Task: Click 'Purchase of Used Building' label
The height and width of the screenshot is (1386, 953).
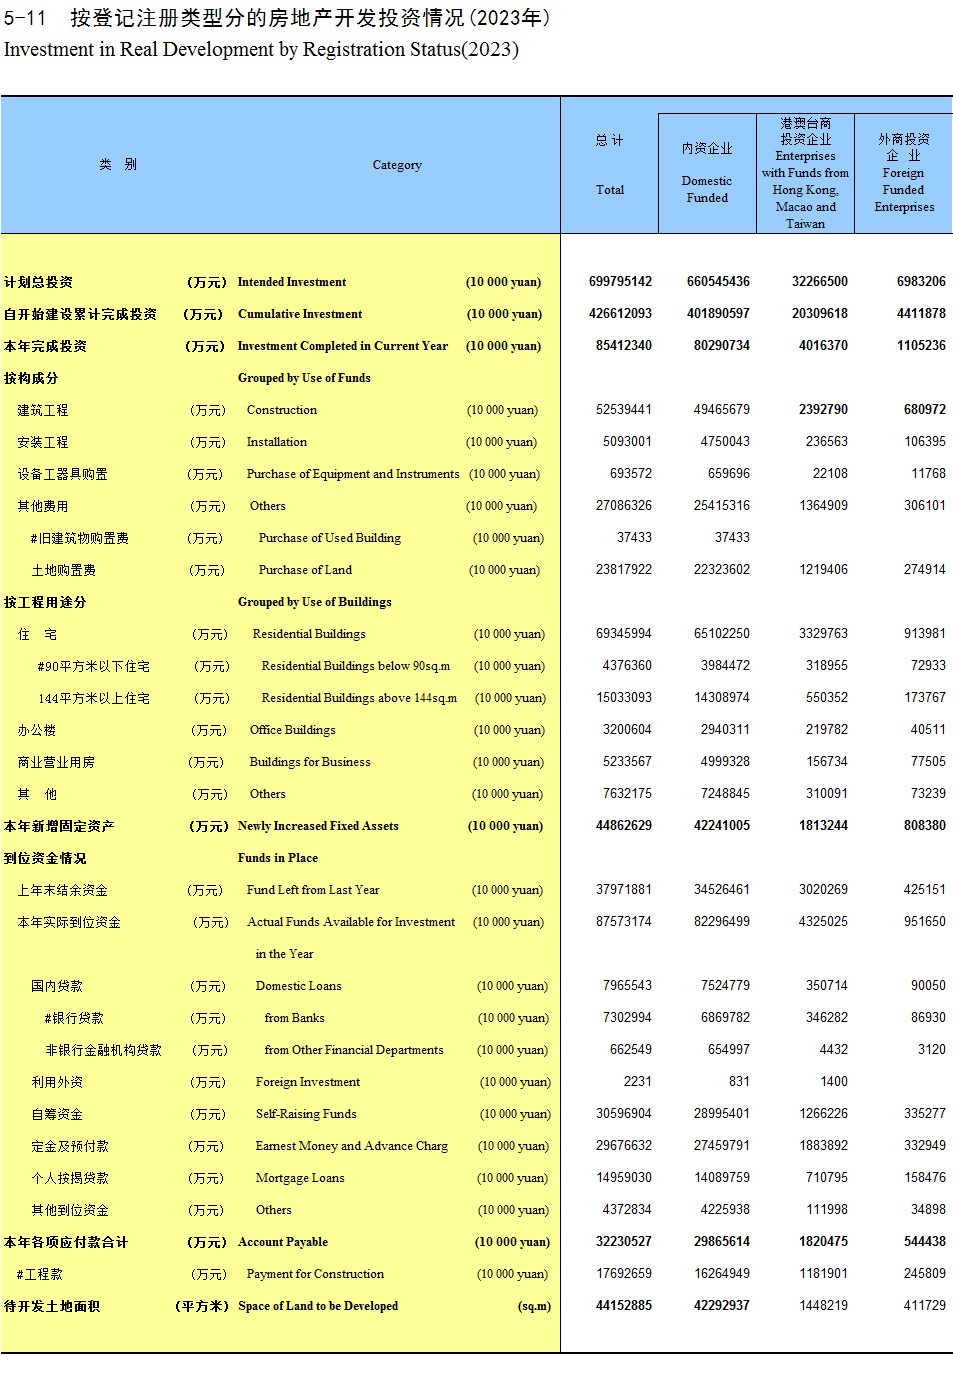Action: [330, 538]
